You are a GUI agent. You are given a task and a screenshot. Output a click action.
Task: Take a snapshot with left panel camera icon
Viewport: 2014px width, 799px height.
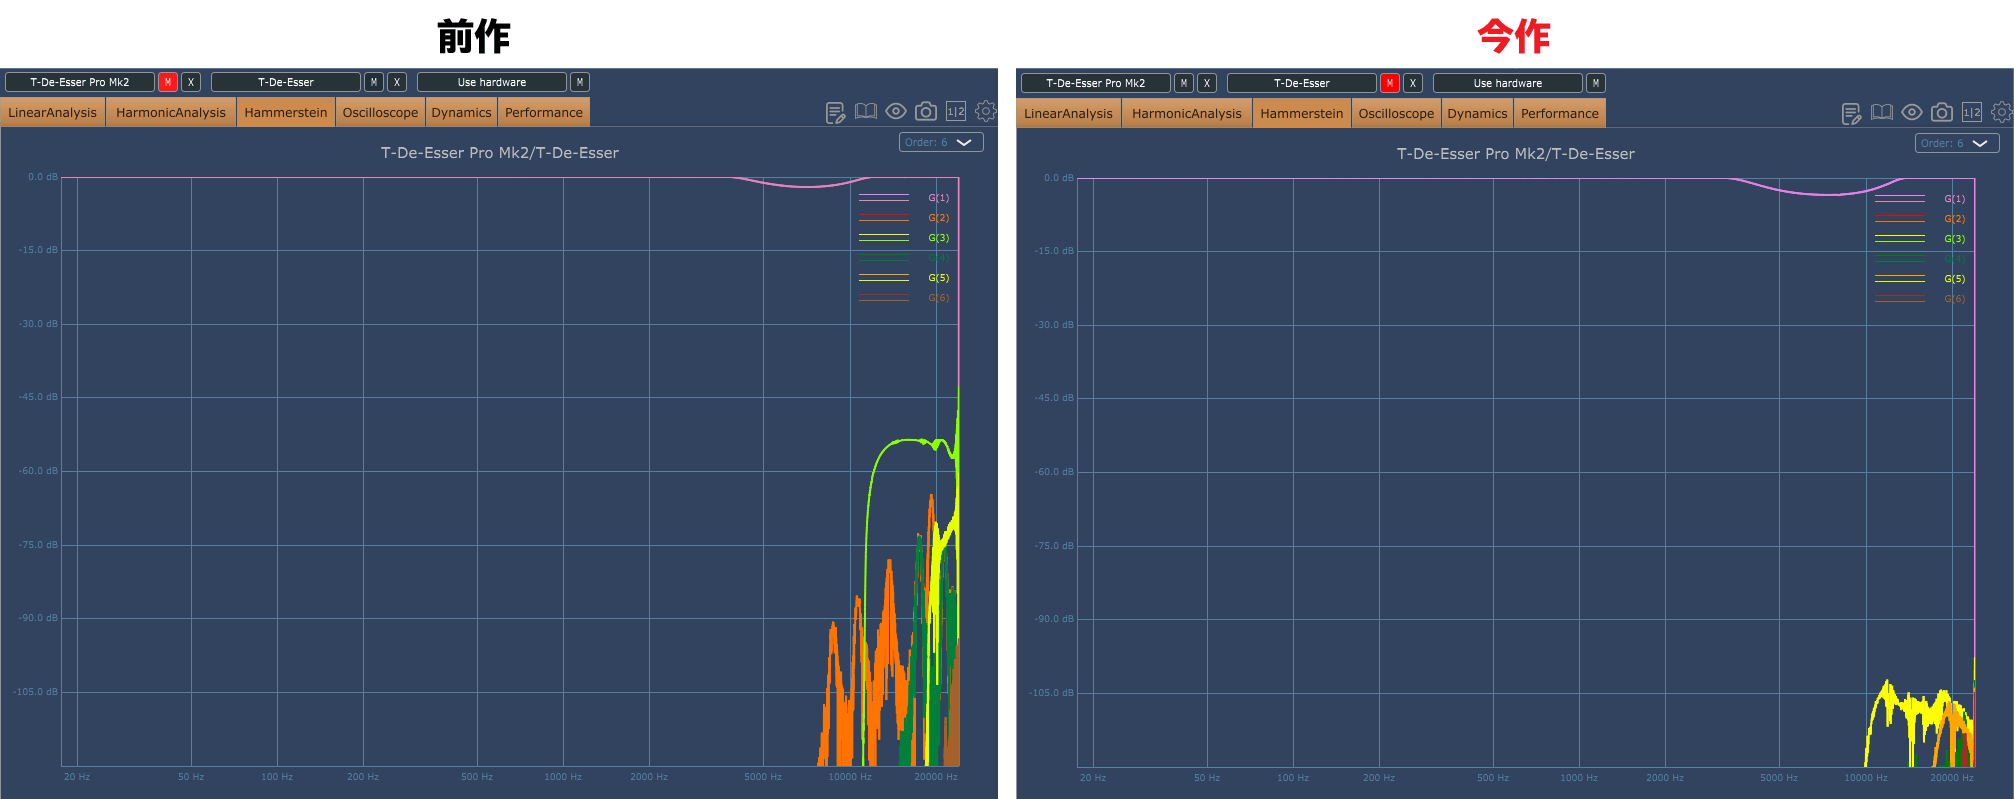926,111
